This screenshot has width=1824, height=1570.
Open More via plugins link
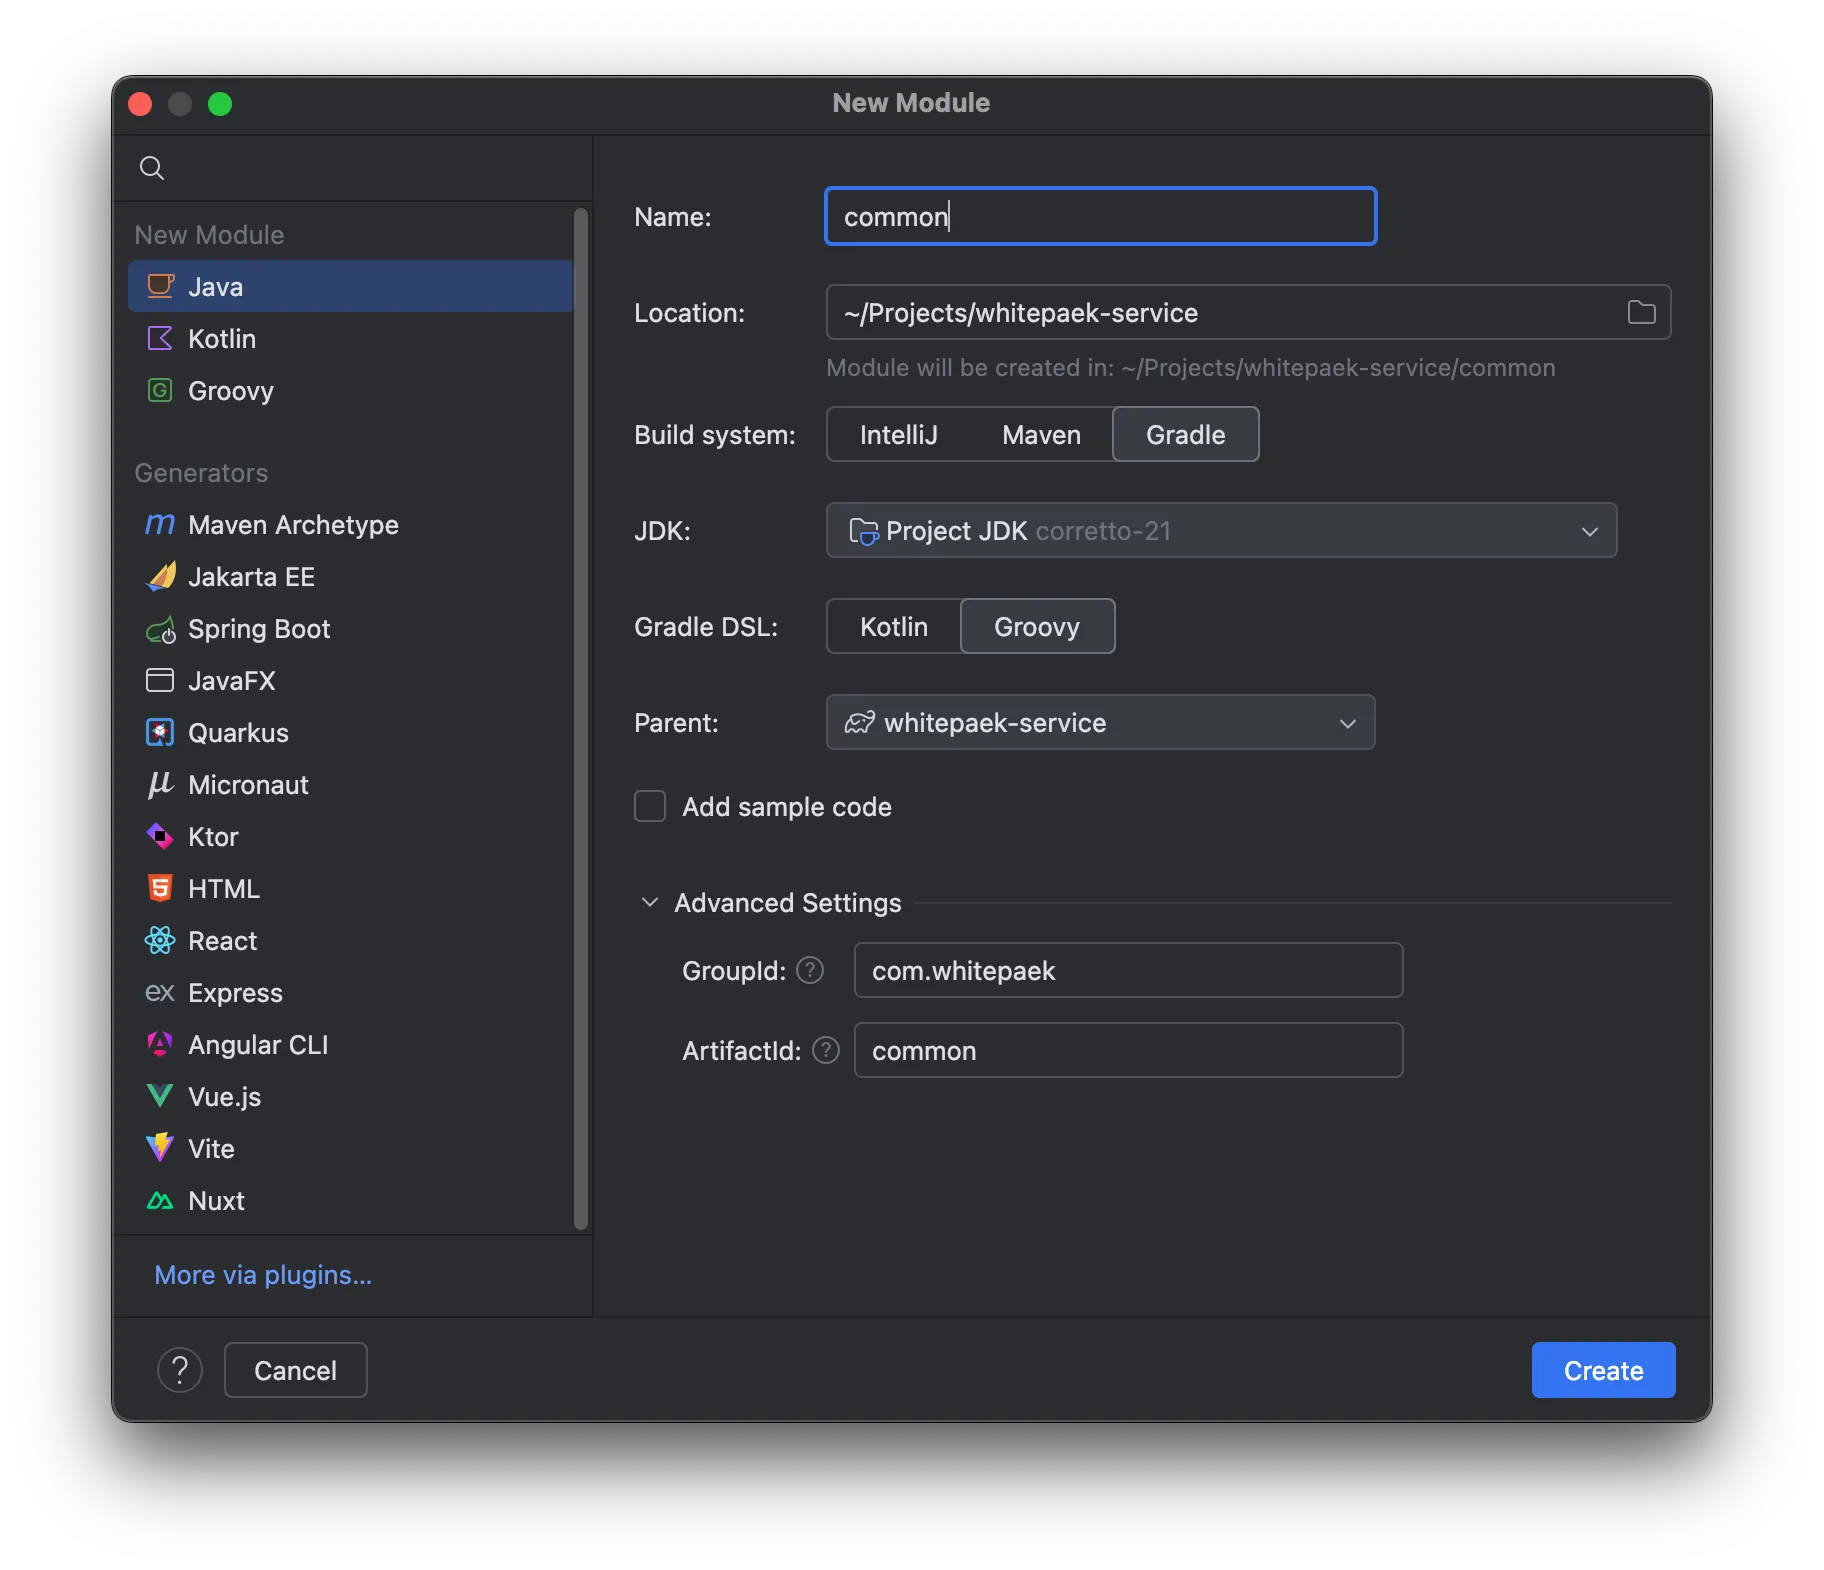coord(263,1275)
